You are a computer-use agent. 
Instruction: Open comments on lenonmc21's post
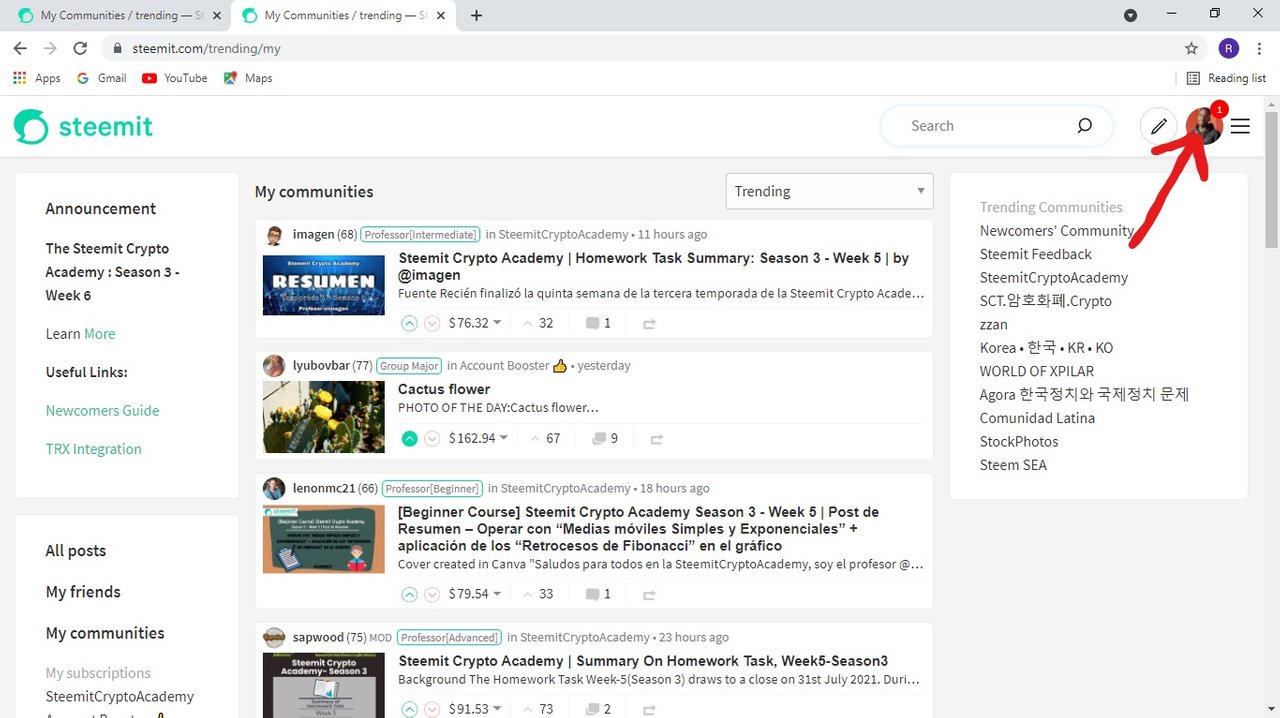point(598,594)
